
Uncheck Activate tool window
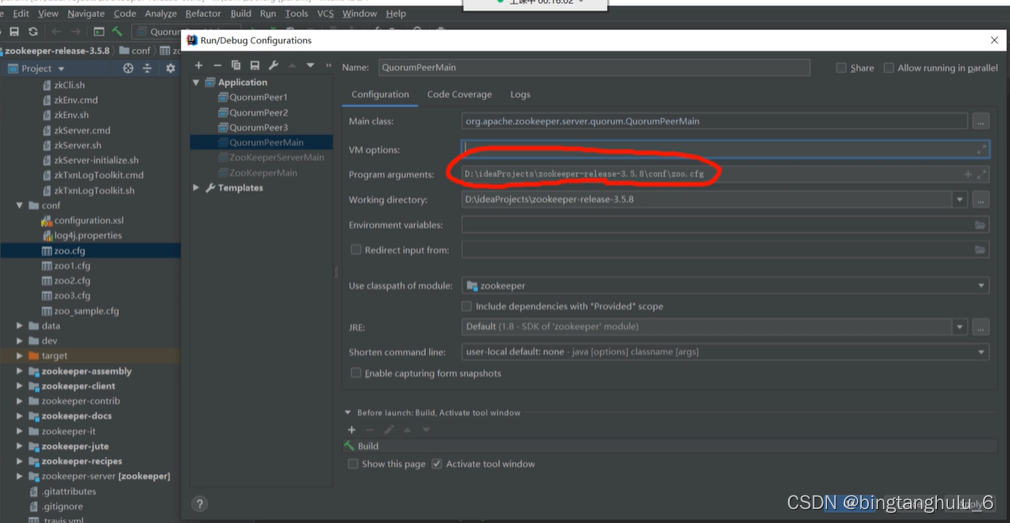coord(437,464)
